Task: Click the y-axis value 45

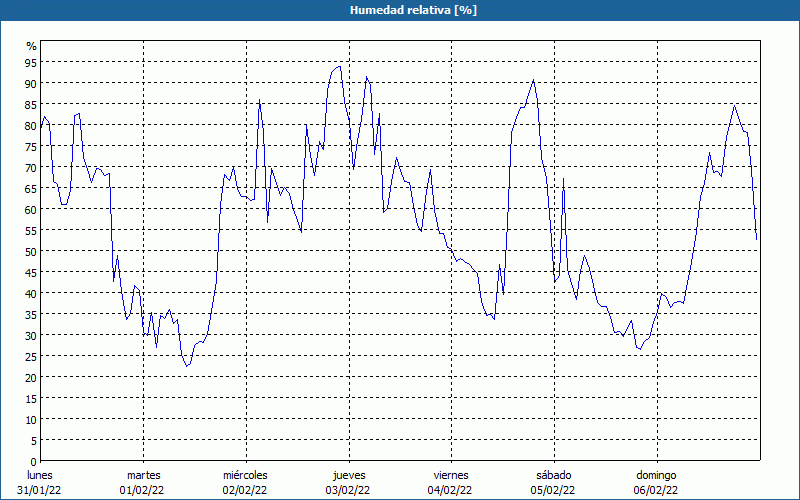Action: coord(31,272)
